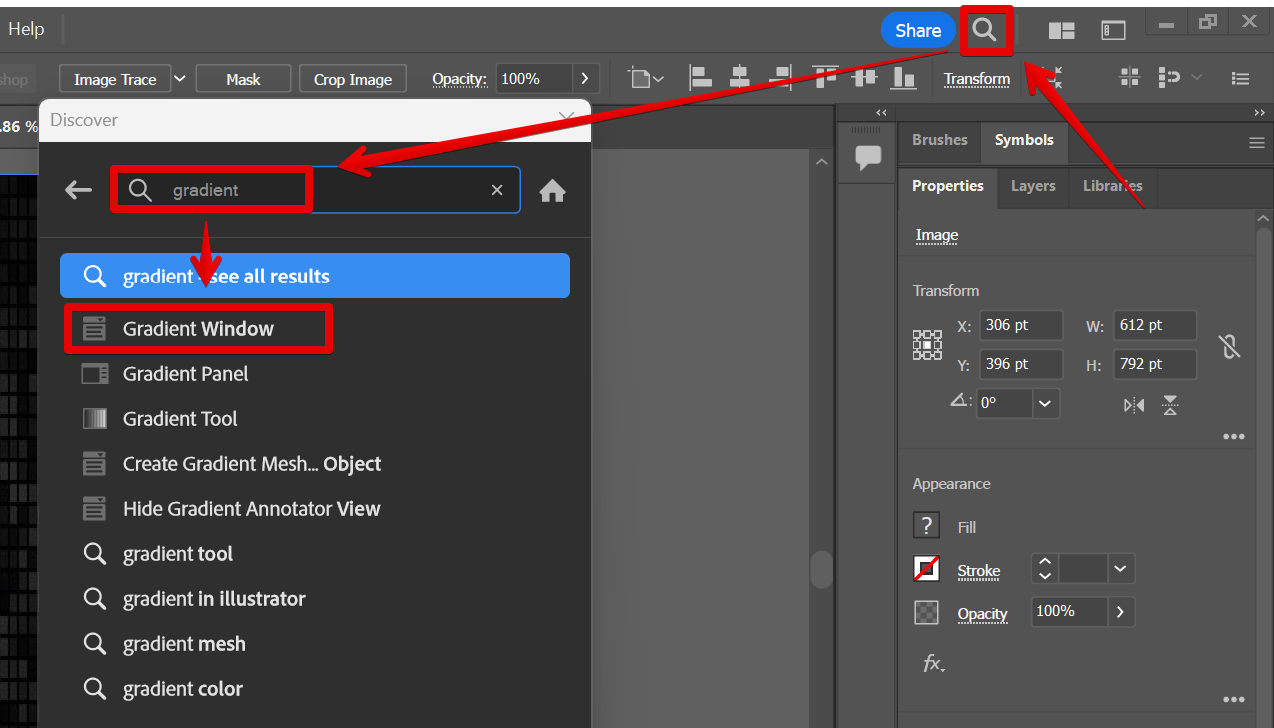Expand the Opacity arrow in Appearance
Viewport: 1274px width, 728px height.
(x=1120, y=612)
